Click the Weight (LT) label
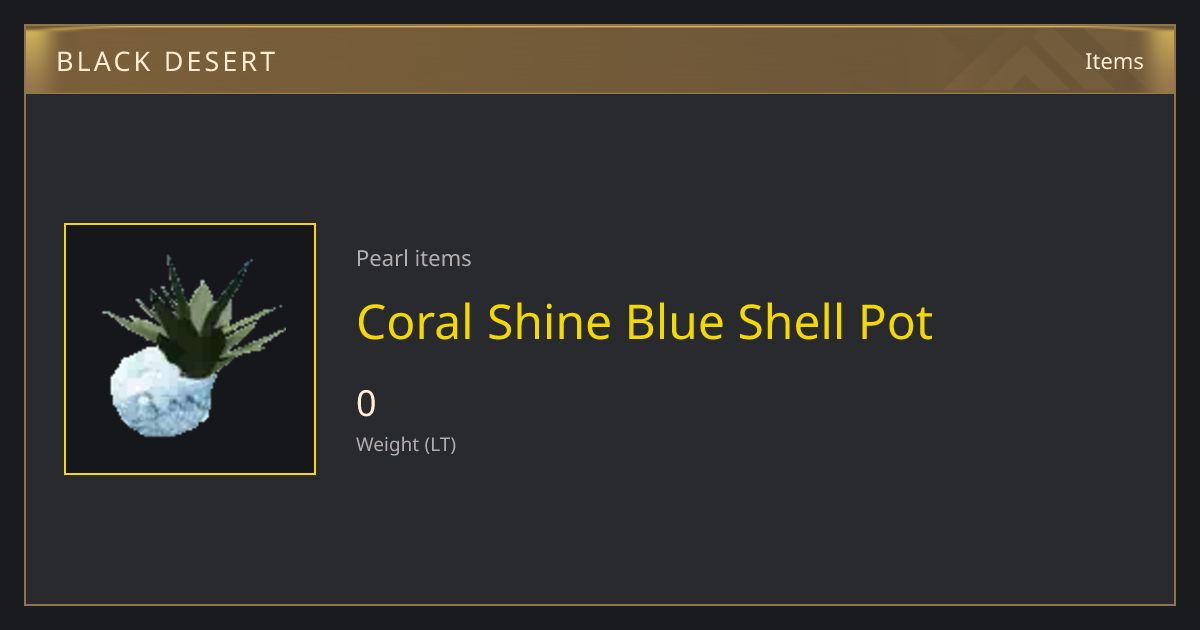The width and height of the screenshot is (1200, 630). pos(406,444)
